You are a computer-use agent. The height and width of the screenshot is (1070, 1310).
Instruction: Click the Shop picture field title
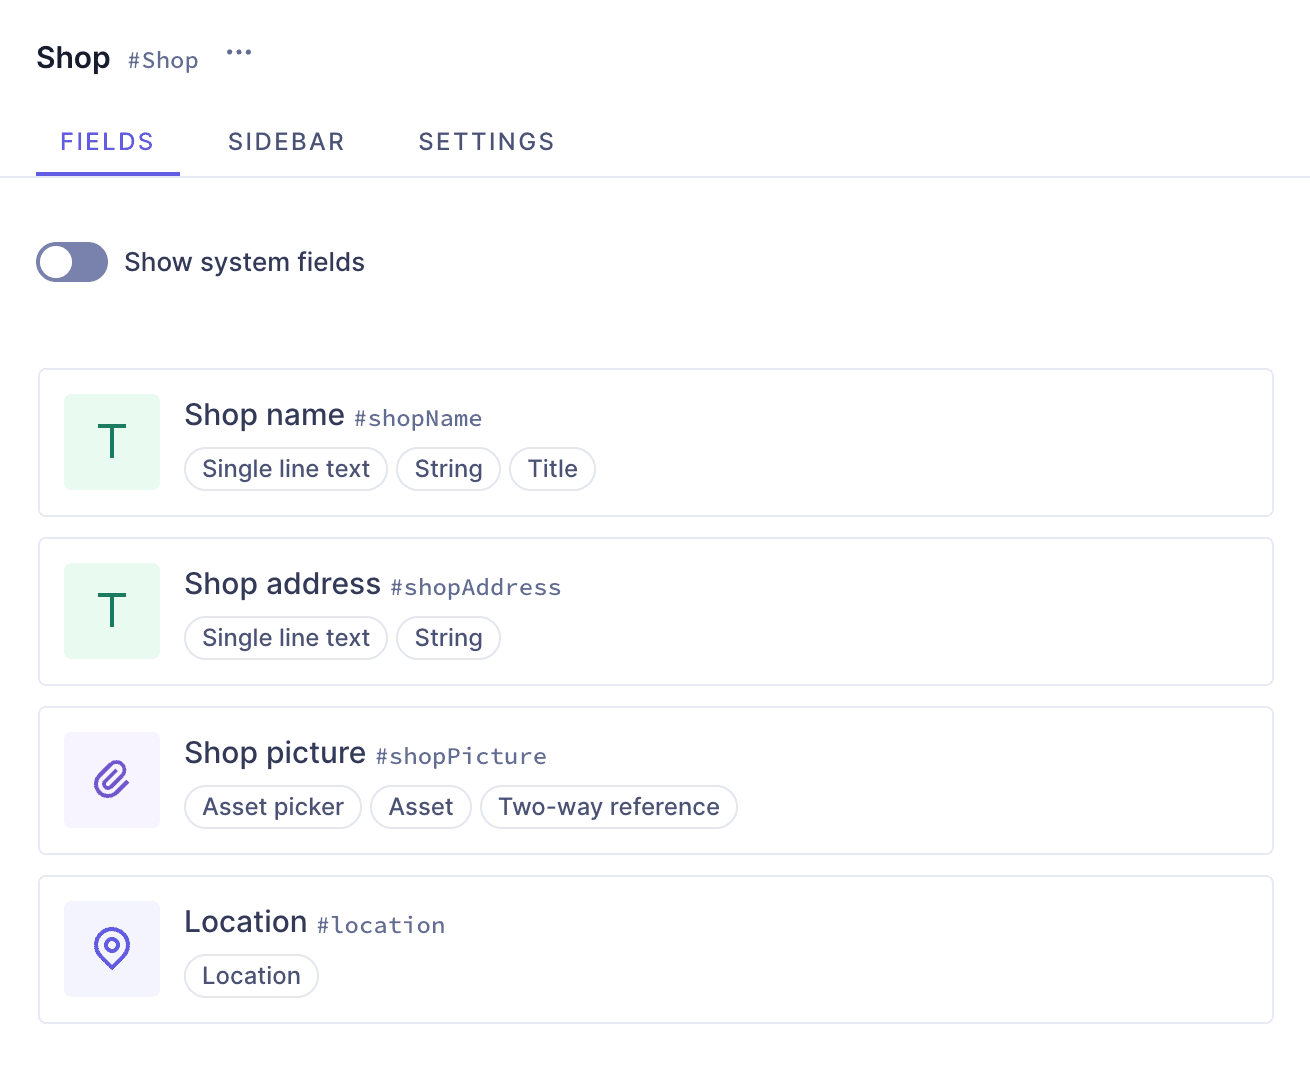coord(275,753)
